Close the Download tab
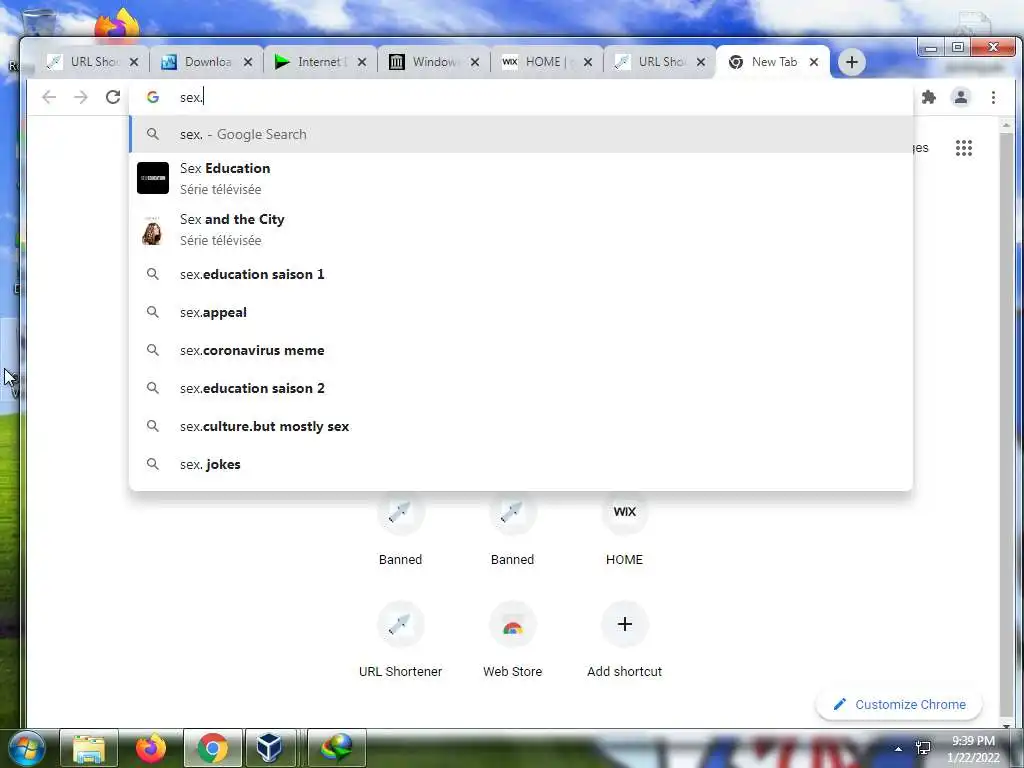 [x=248, y=62]
